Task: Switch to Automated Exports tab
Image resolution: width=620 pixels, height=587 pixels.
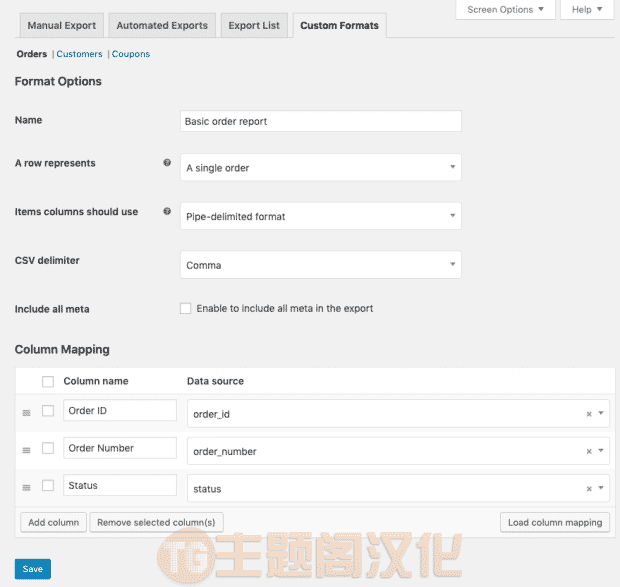Action: click(162, 26)
